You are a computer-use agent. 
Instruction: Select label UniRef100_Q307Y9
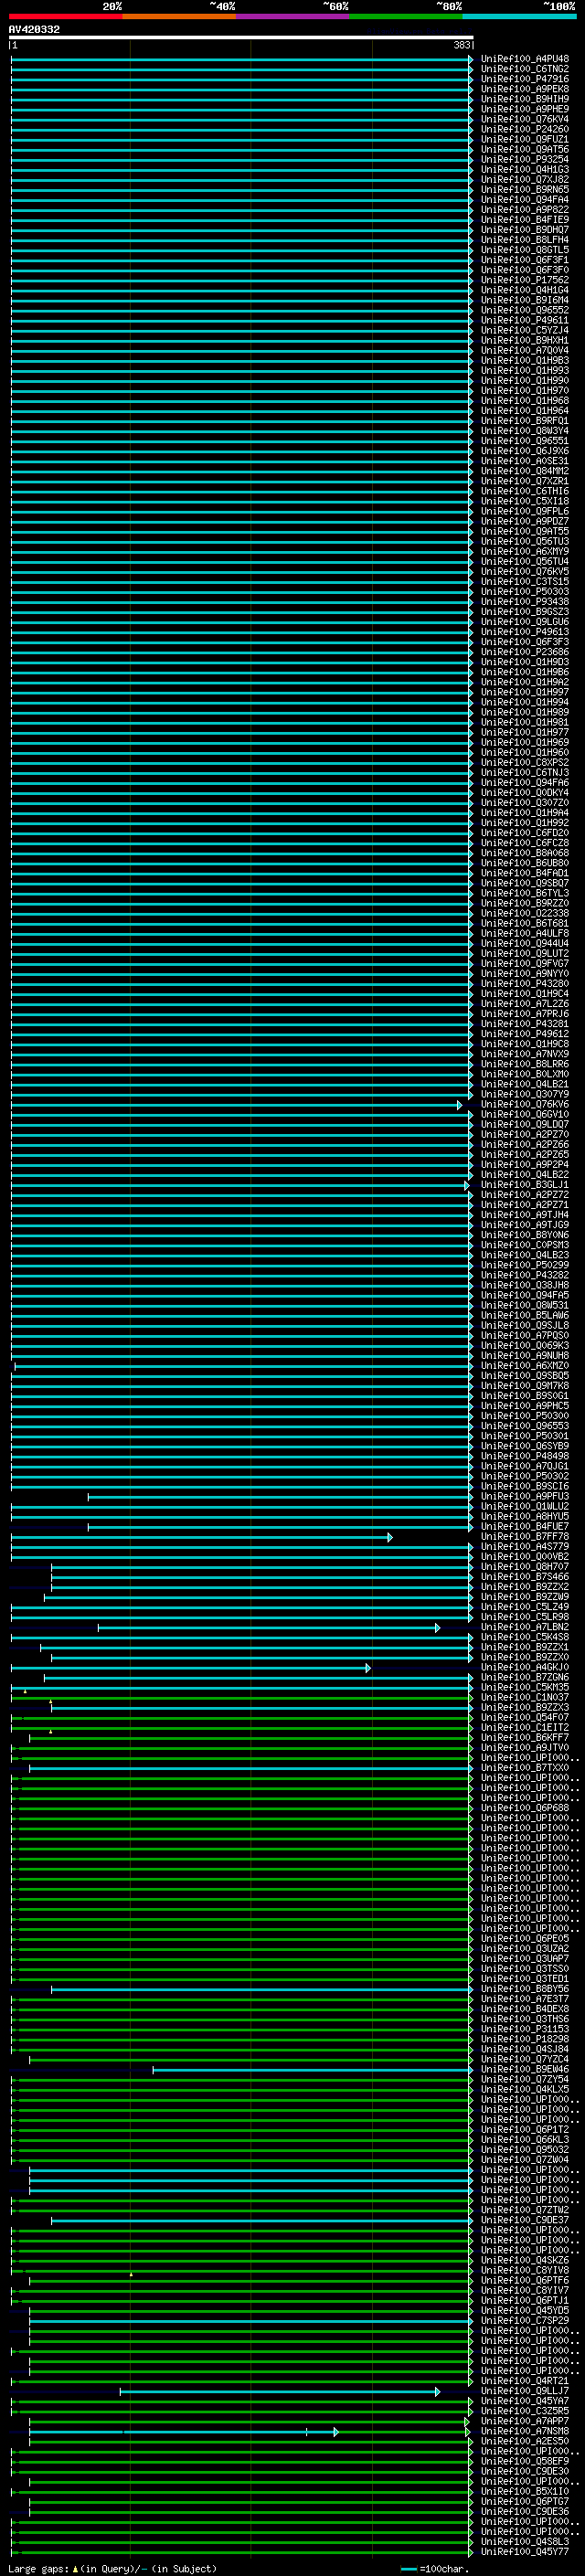(525, 1094)
